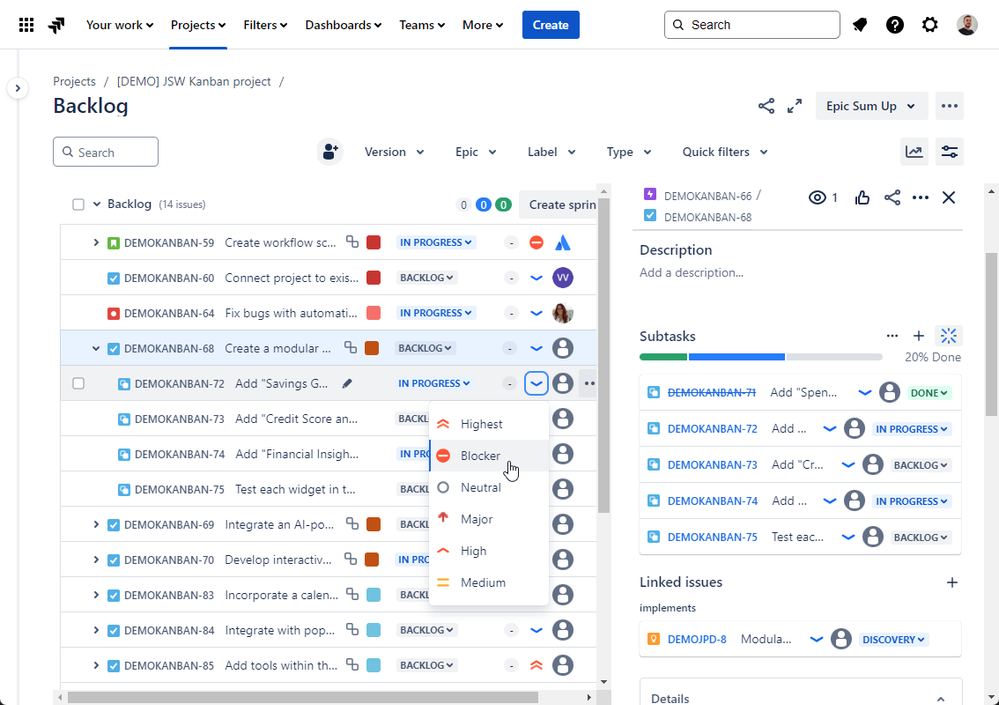
Task: Change DEMOKANBAN-64 IN PROGRESS status dropdown
Action: pyautogui.click(x=436, y=313)
